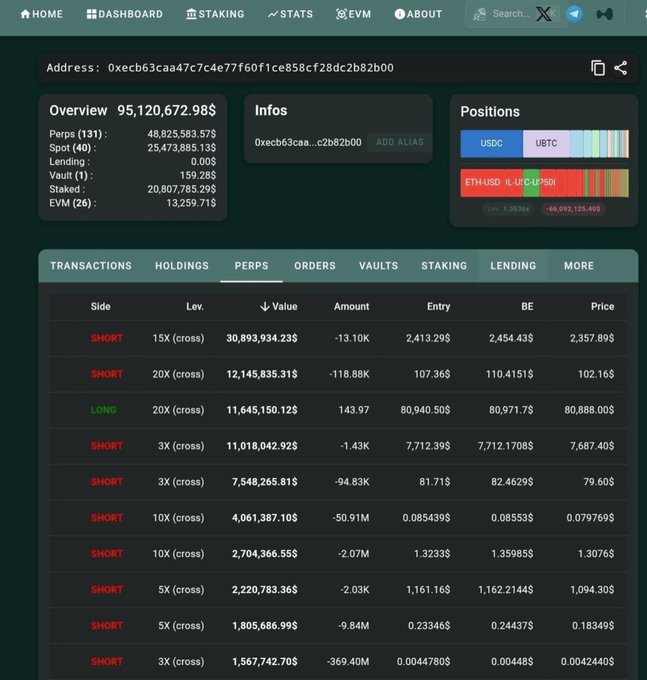Switch to the TRANSACTIONS tab
647x680 pixels.
91,266
